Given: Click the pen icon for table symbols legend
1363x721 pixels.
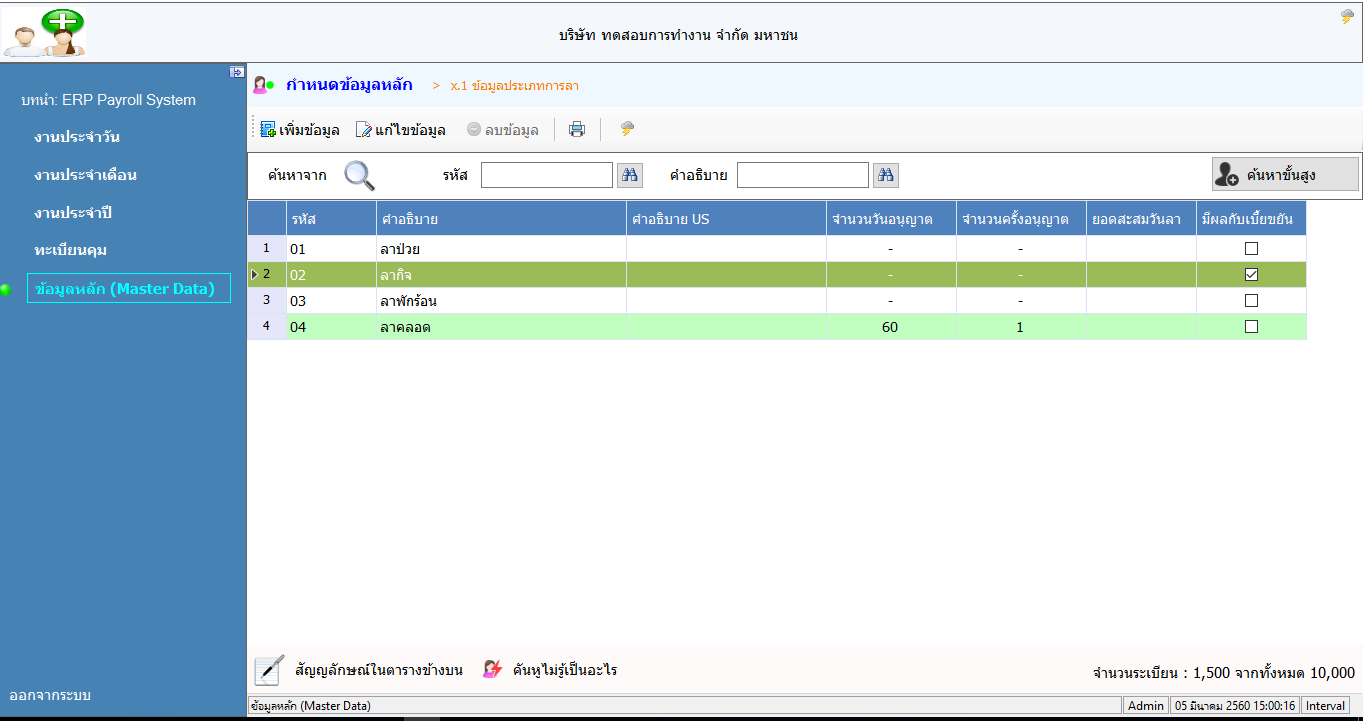Looking at the screenshot, I should point(269,670).
